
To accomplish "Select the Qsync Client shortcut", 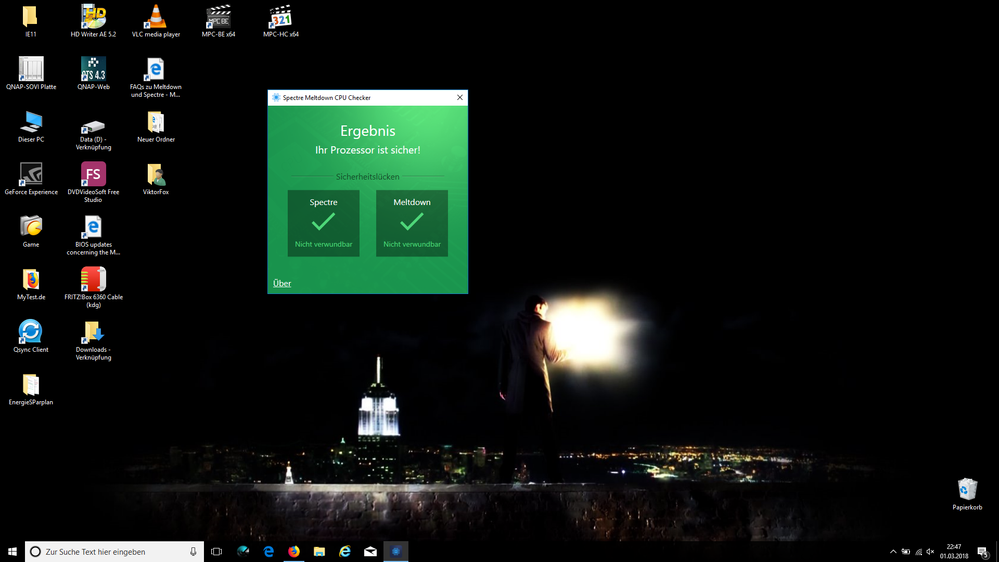I will [x=31, y=336].
